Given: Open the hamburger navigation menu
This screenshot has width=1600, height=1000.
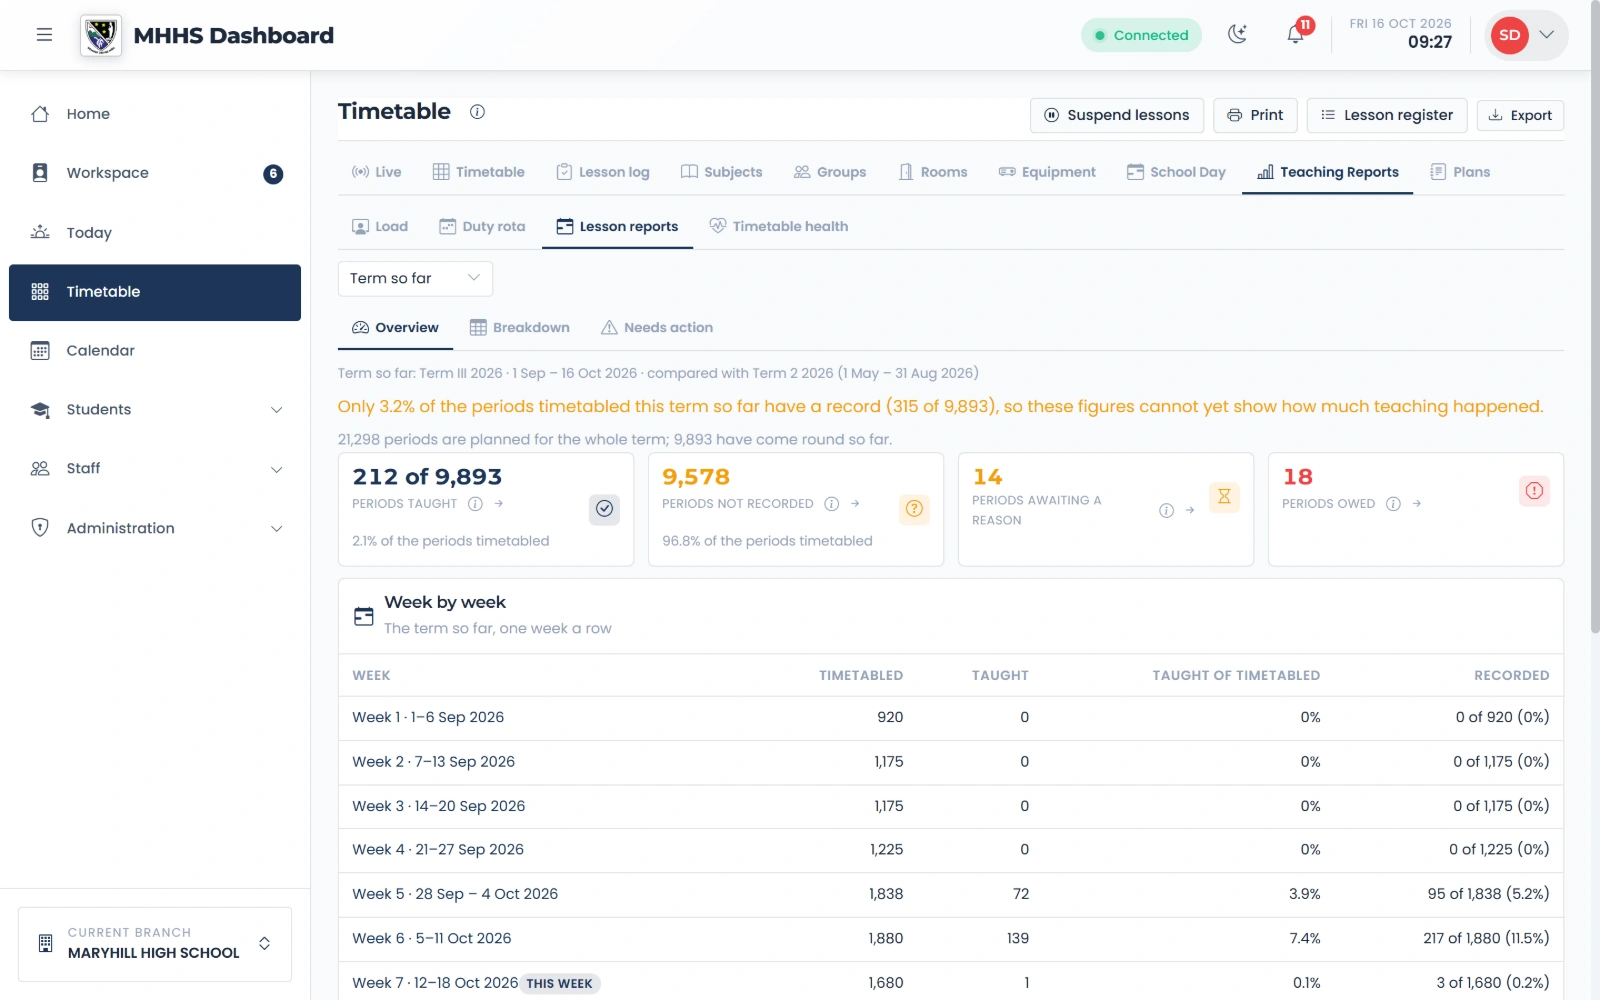Looking at the screenshot, I should click(44, 35).
